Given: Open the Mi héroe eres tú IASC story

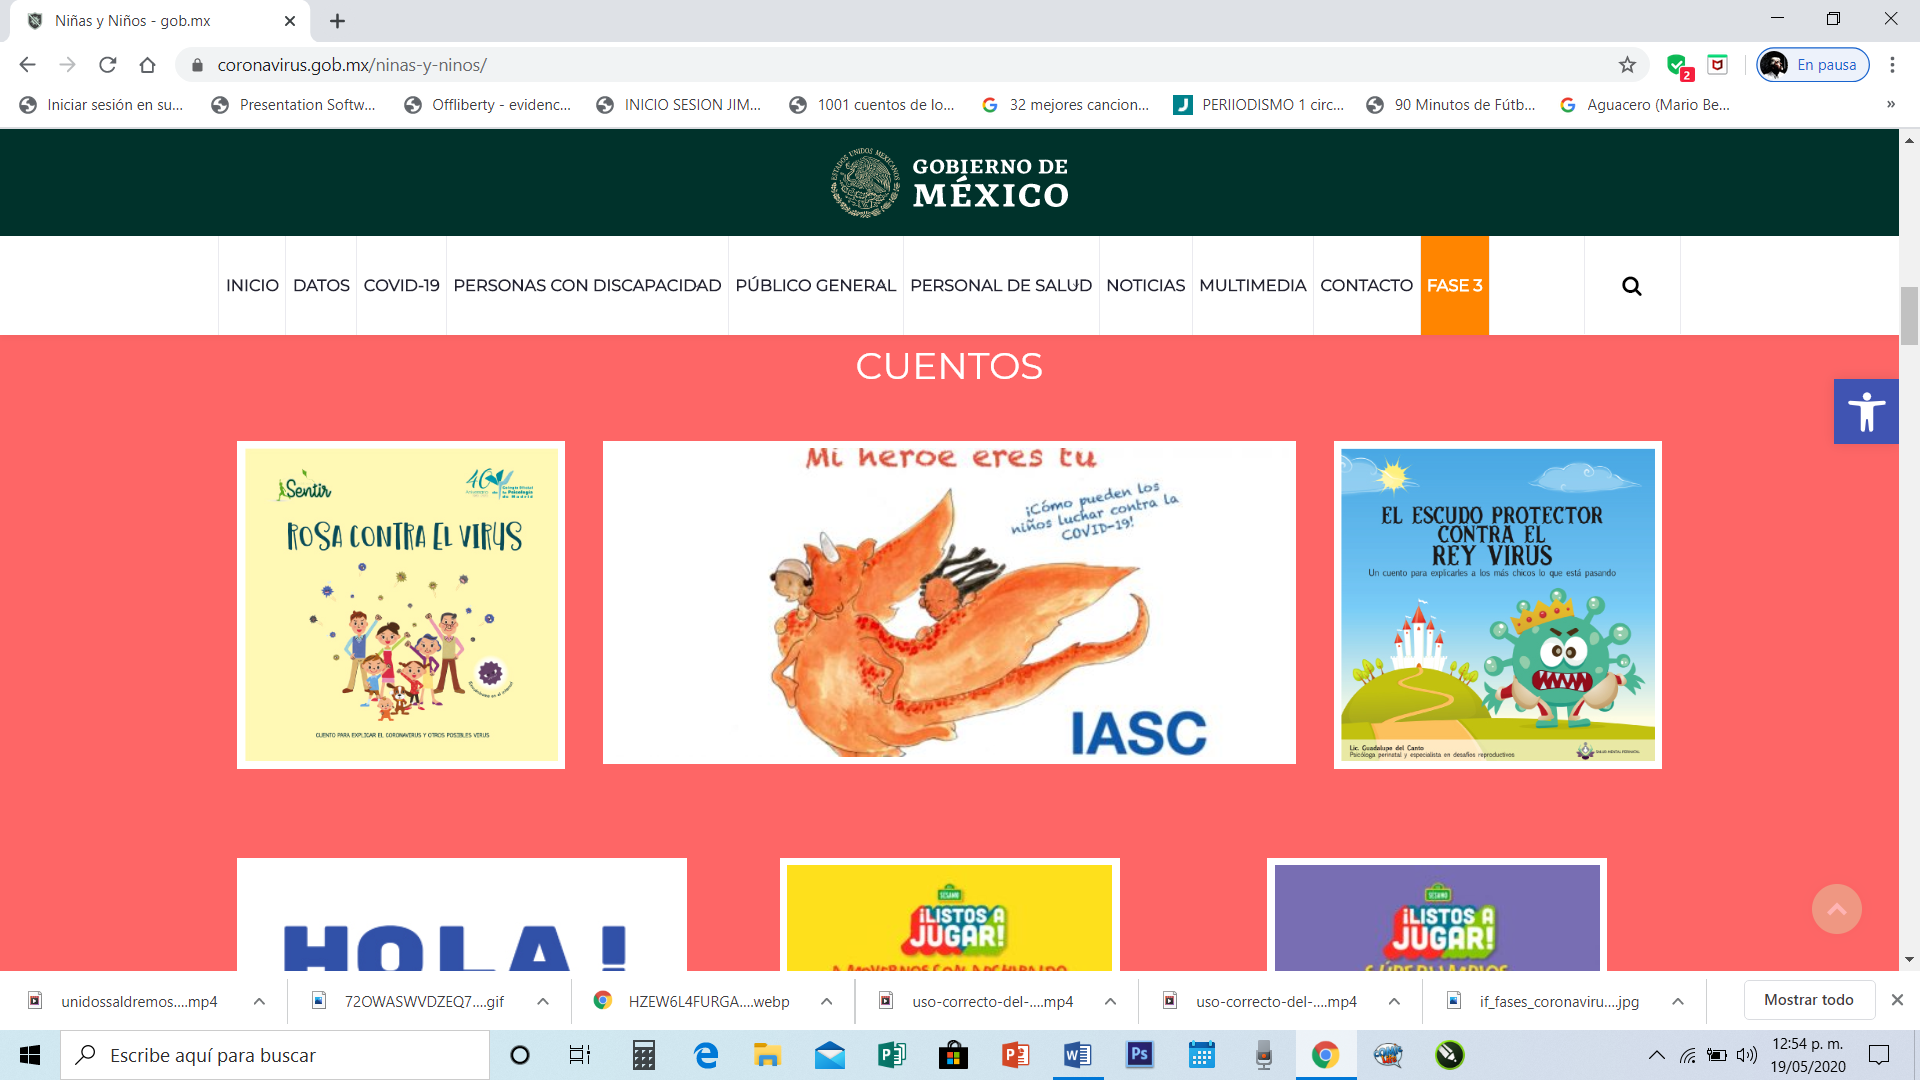Looking at the screenshot, I should 949,603.
